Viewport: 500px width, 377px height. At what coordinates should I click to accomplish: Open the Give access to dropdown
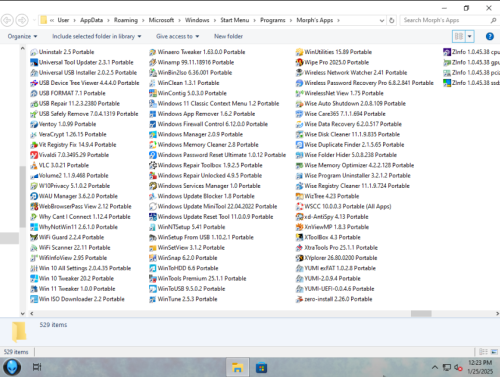(x=177, y=36)
